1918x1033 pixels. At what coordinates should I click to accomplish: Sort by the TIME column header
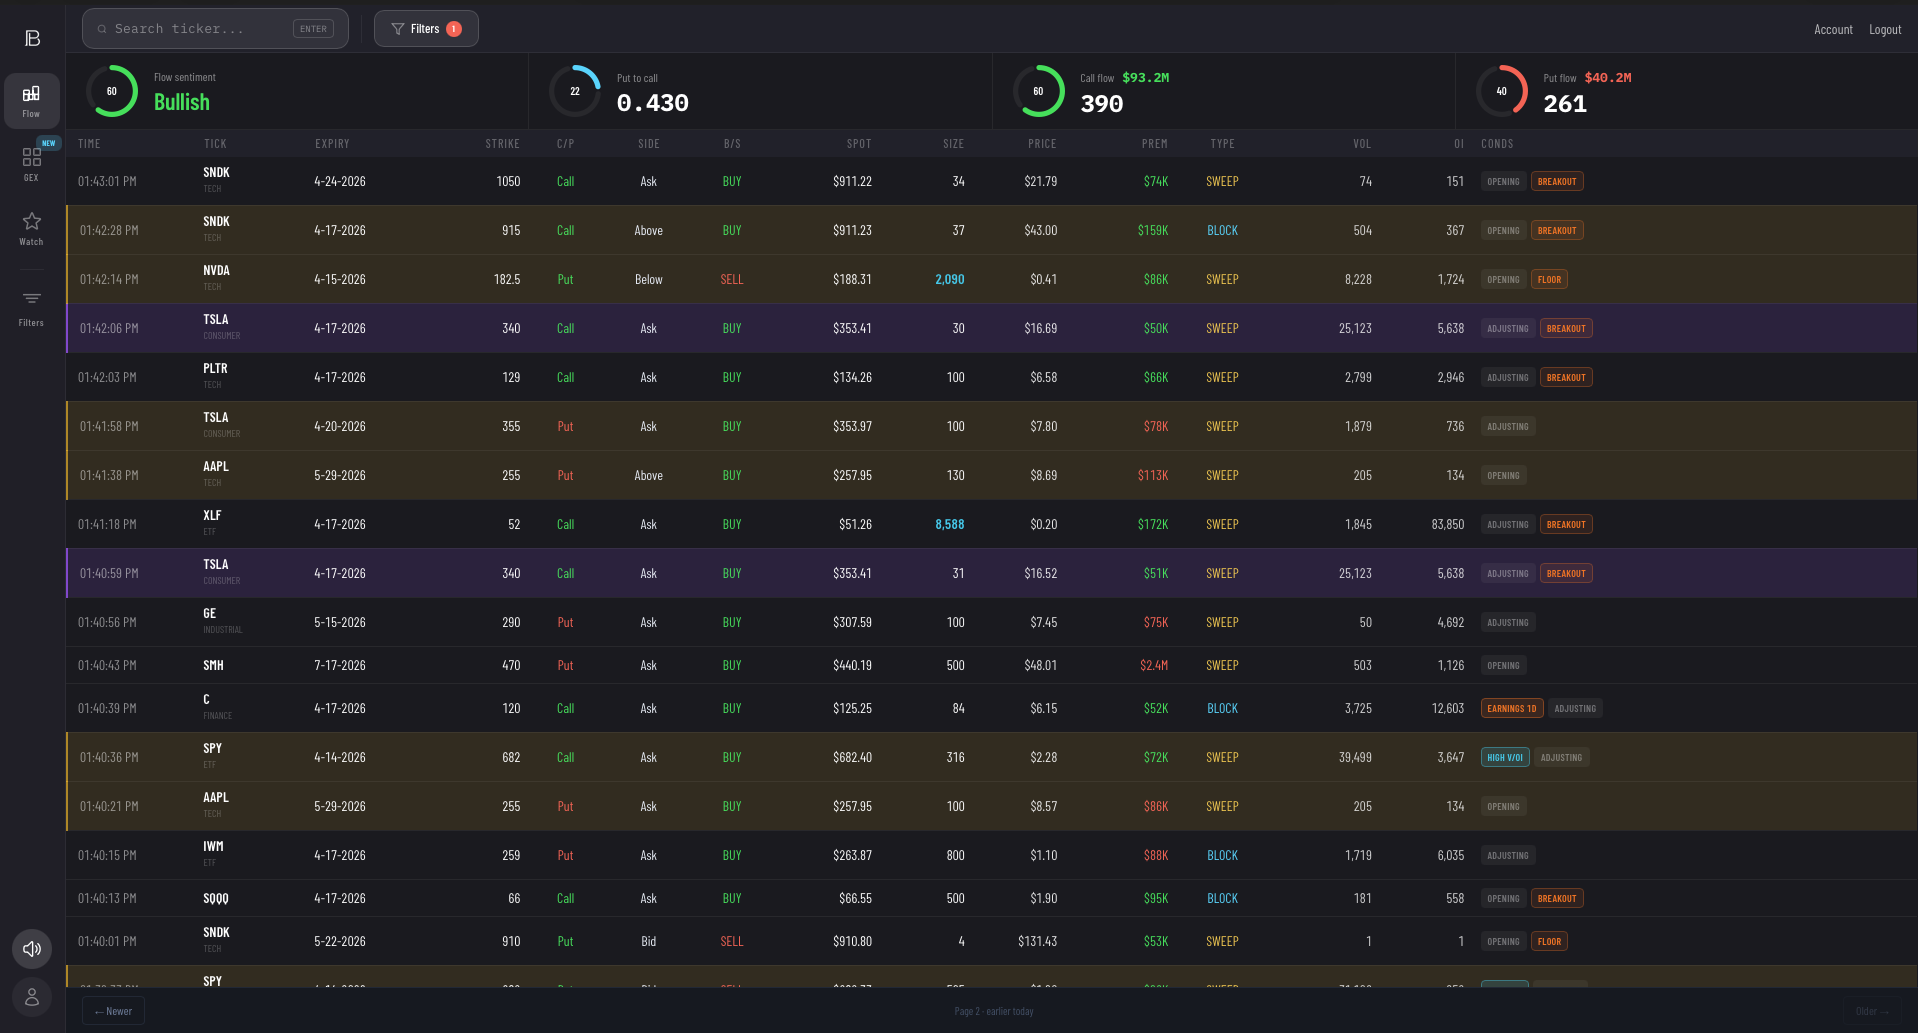pyautogui.click(x=89, y=143)
